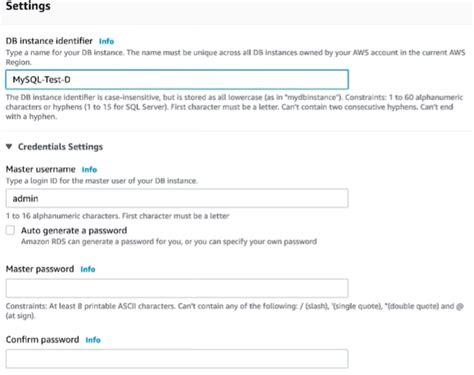
Task: Click the 1 to 16 alphanumeric characters hint
Action: point(117,216)
